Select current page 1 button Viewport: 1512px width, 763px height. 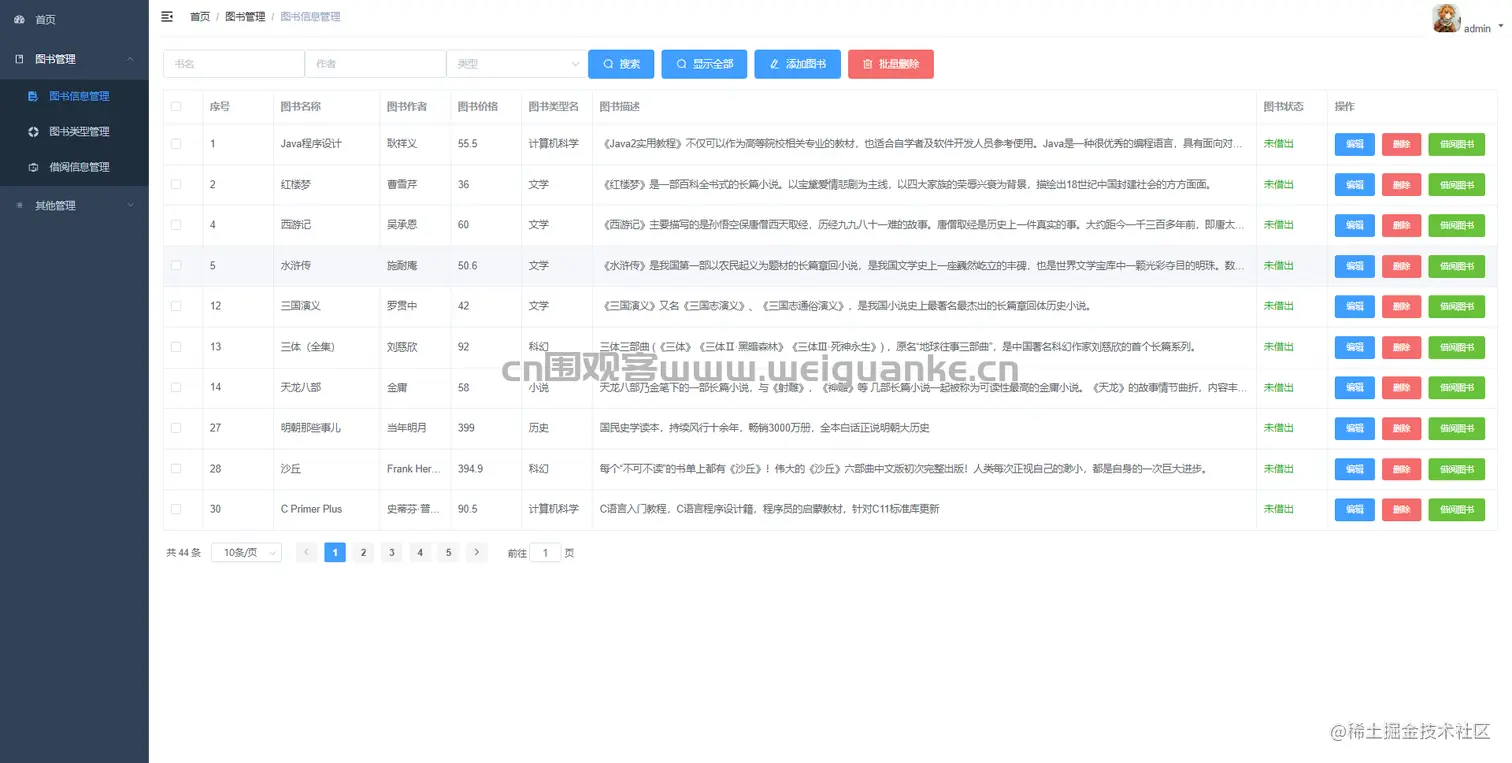(335, 552)
